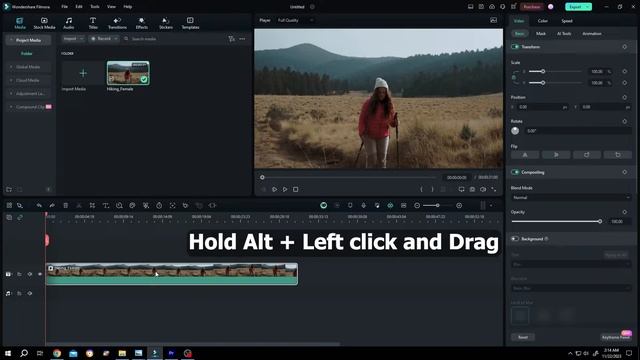Toggle audio track mute icon

point(30,293)
